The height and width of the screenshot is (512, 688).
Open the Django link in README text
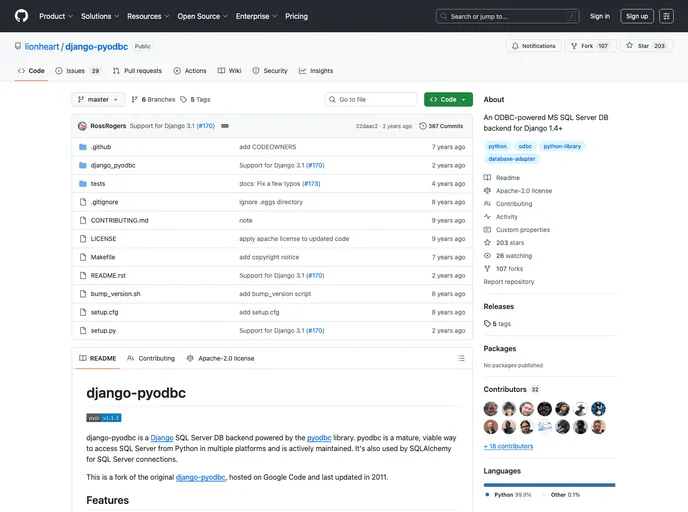162,438
